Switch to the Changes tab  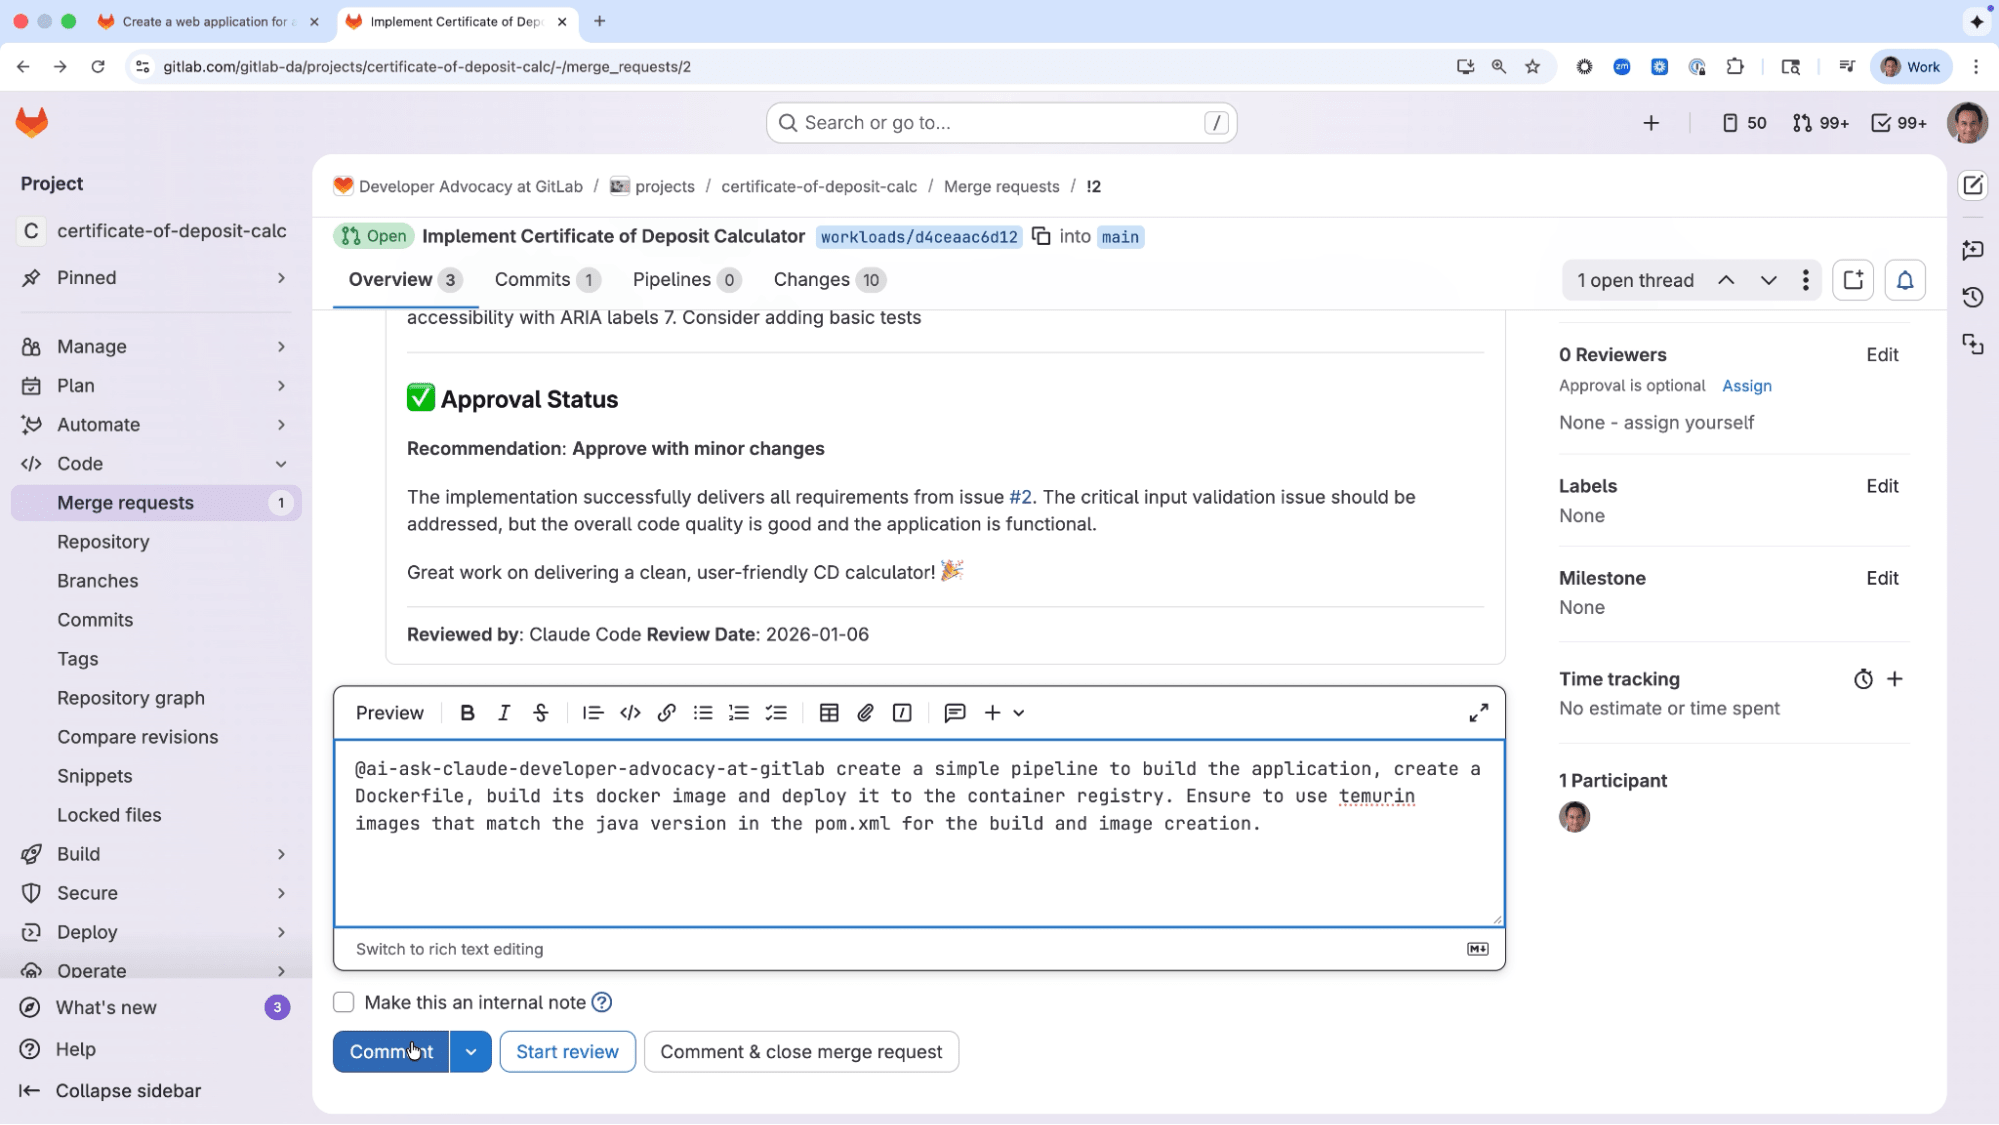pos(812,280)
